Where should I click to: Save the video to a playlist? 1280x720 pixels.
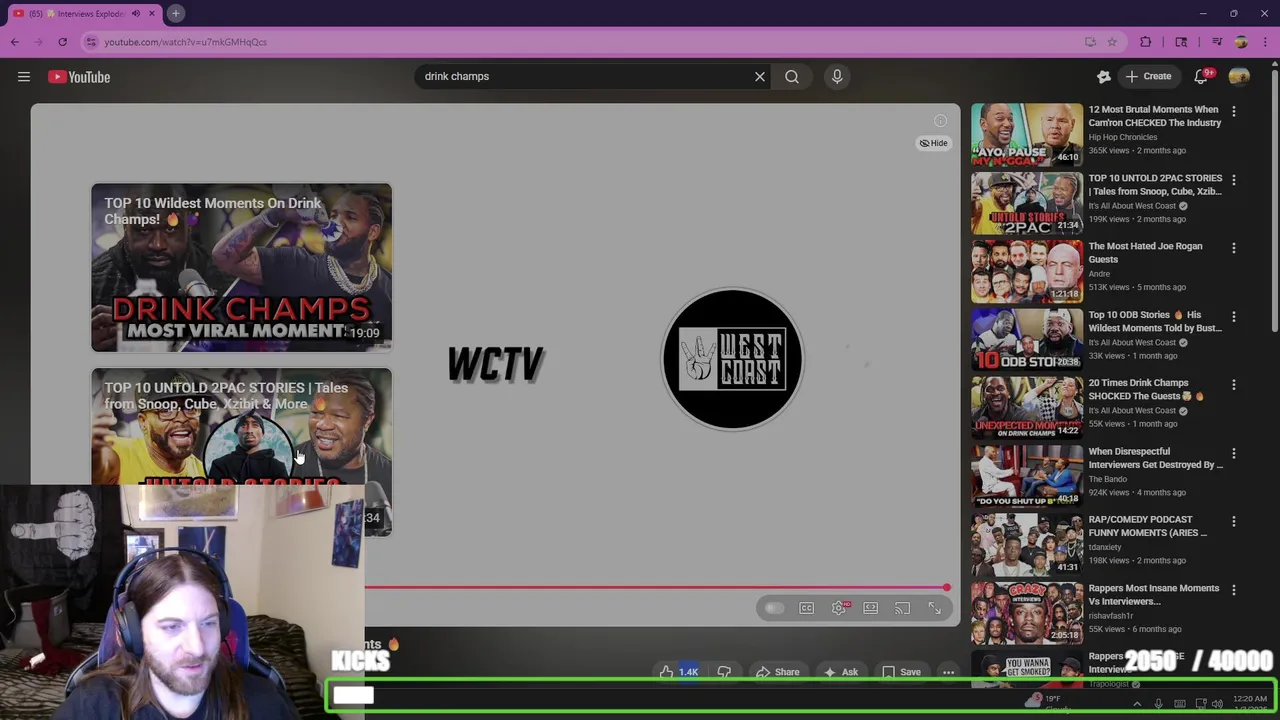[x=901, y=672]
